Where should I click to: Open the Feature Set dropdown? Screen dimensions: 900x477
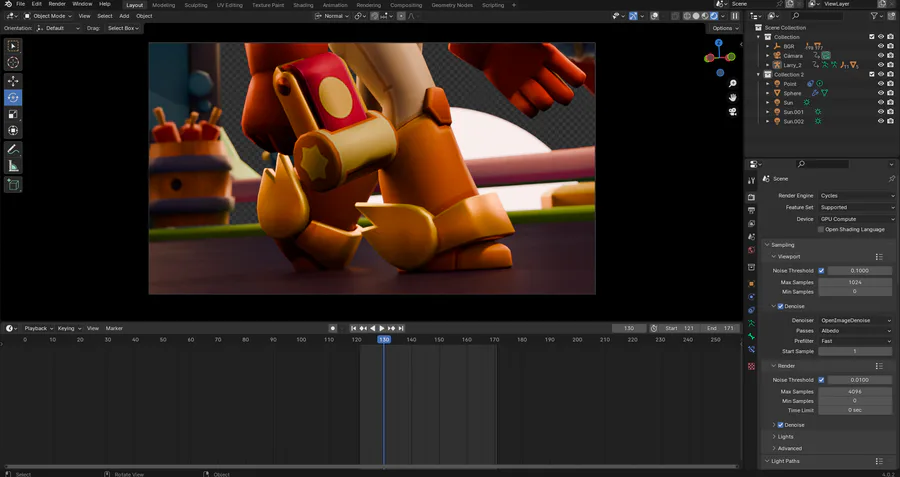(x=857, y=207)
